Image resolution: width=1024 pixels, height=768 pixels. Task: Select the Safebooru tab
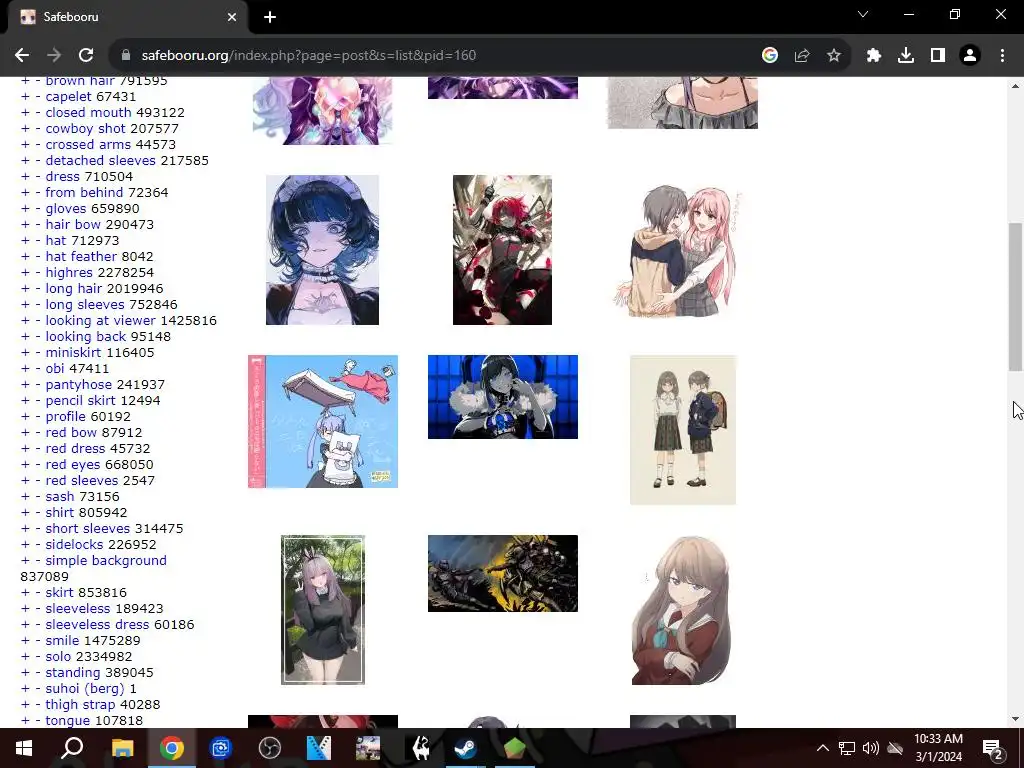coord(128,17)
